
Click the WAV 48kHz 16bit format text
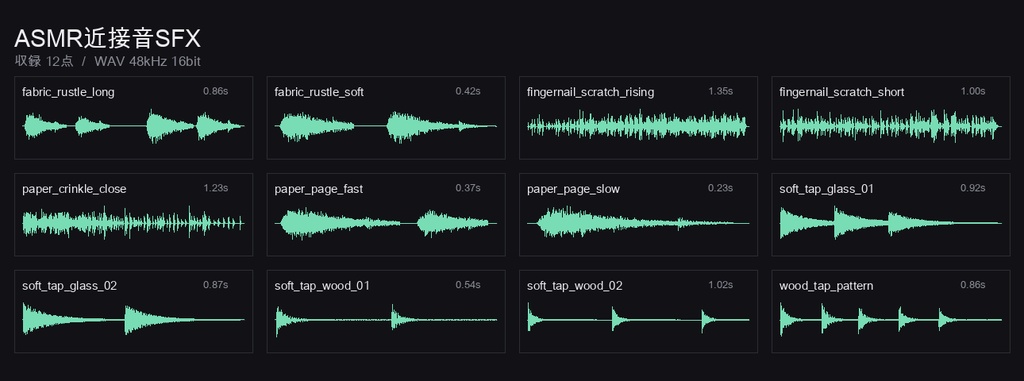(x=148, y=61)
